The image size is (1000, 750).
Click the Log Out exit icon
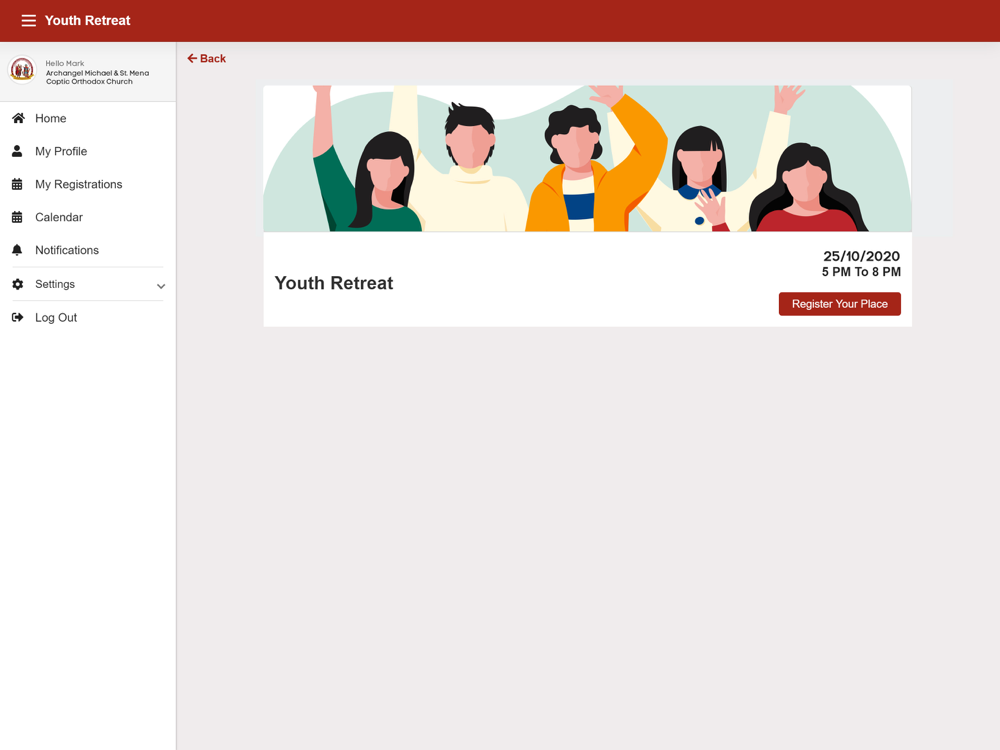tap(18, 318)
